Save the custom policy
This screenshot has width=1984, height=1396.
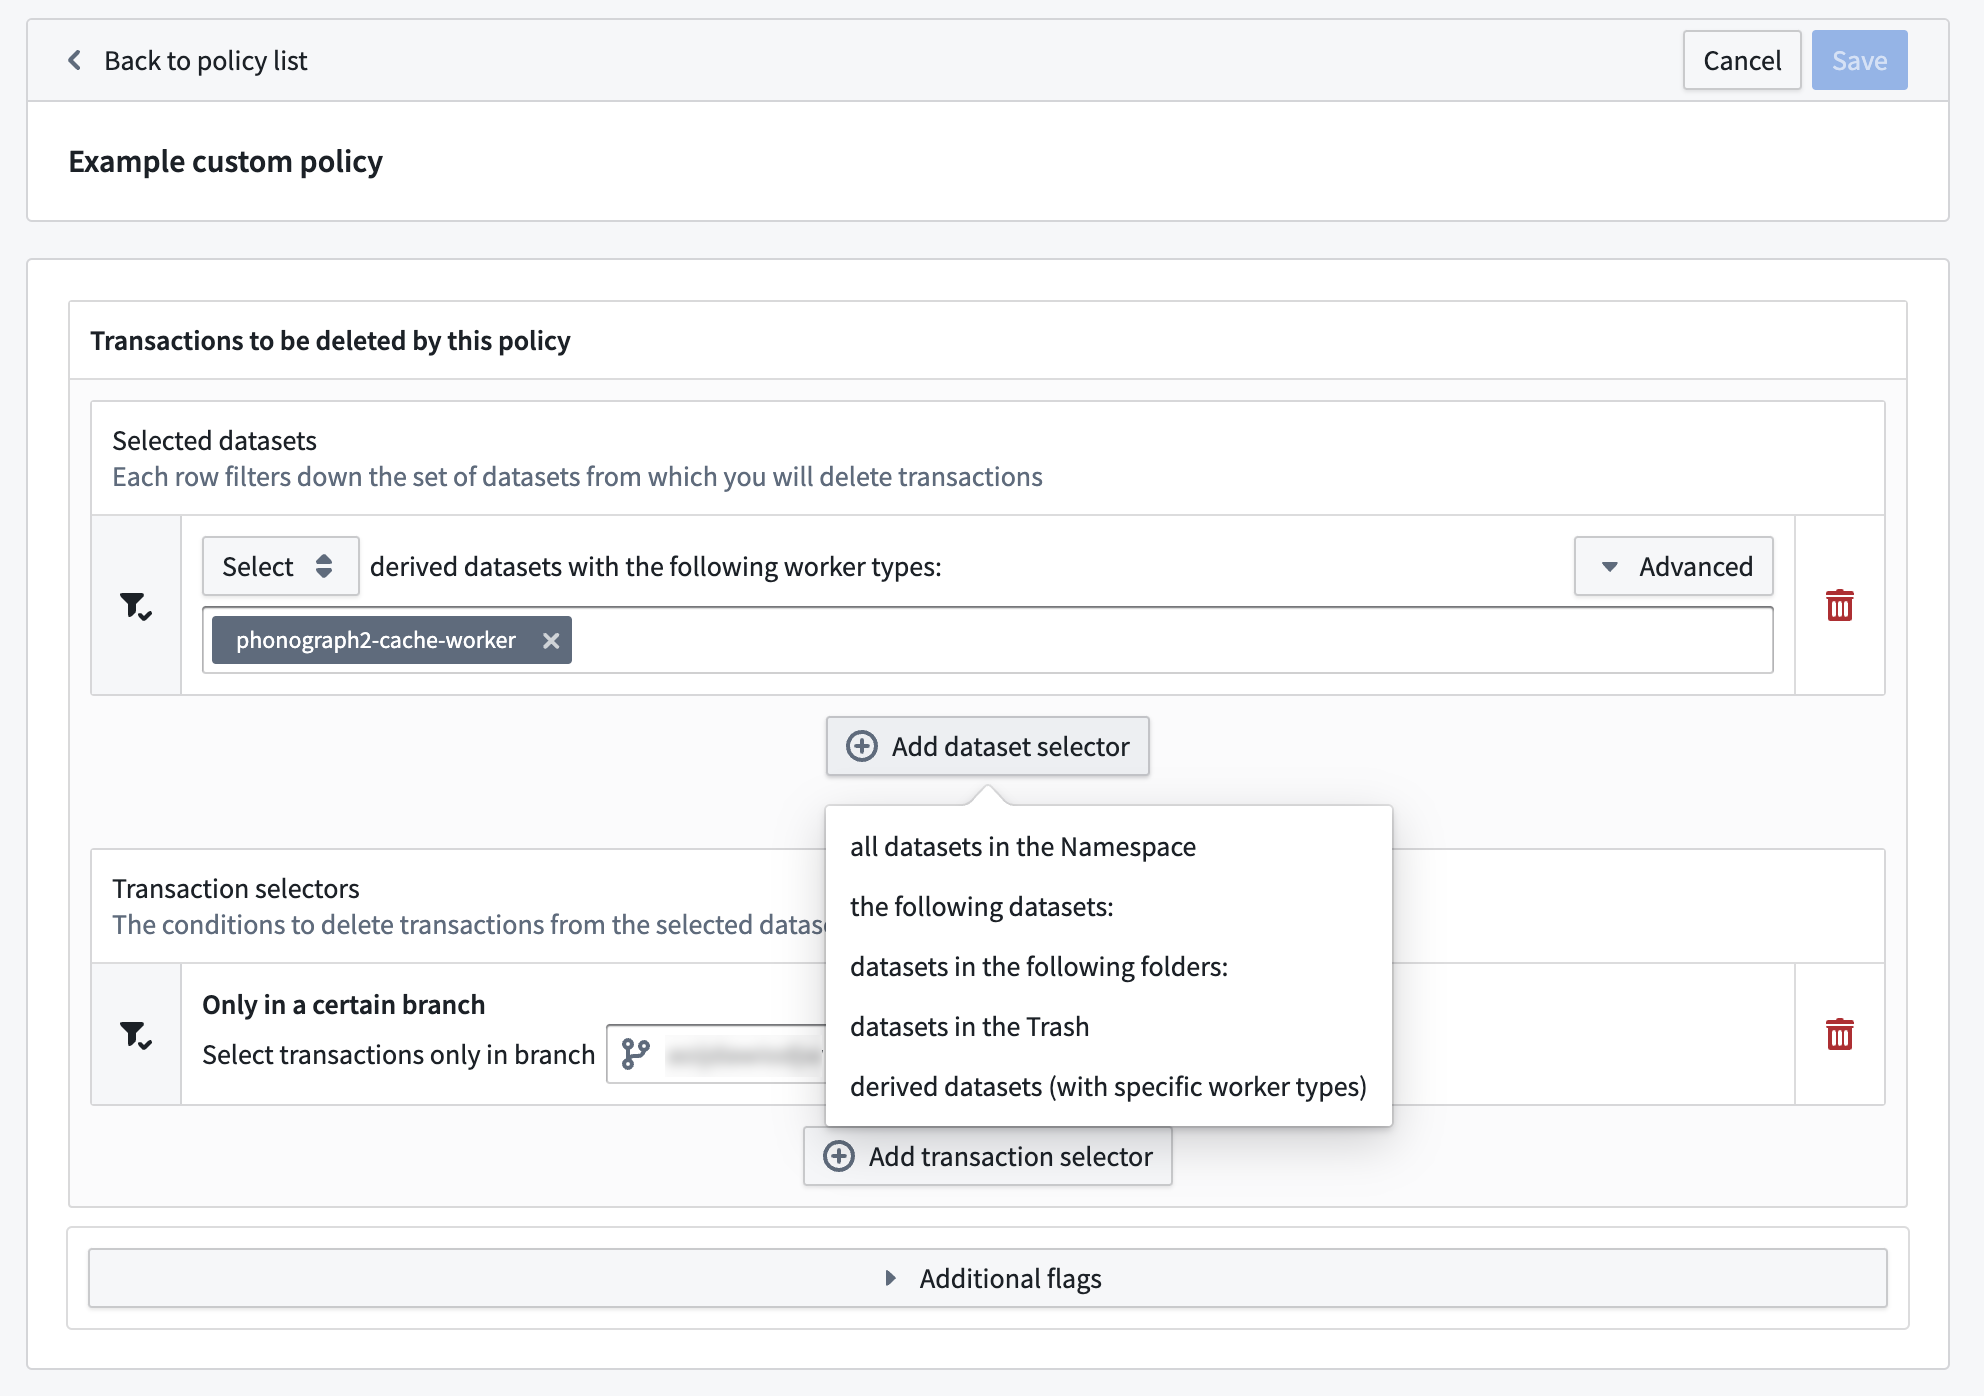[x=1859, y=61]
